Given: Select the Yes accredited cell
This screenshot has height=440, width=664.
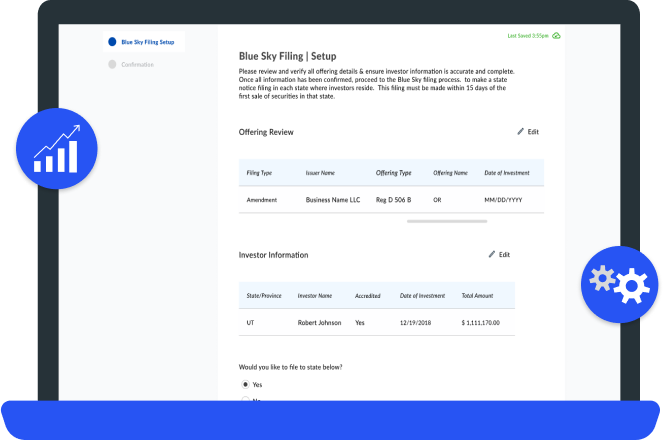Looking at the screenshot, I should click(360, 323).
